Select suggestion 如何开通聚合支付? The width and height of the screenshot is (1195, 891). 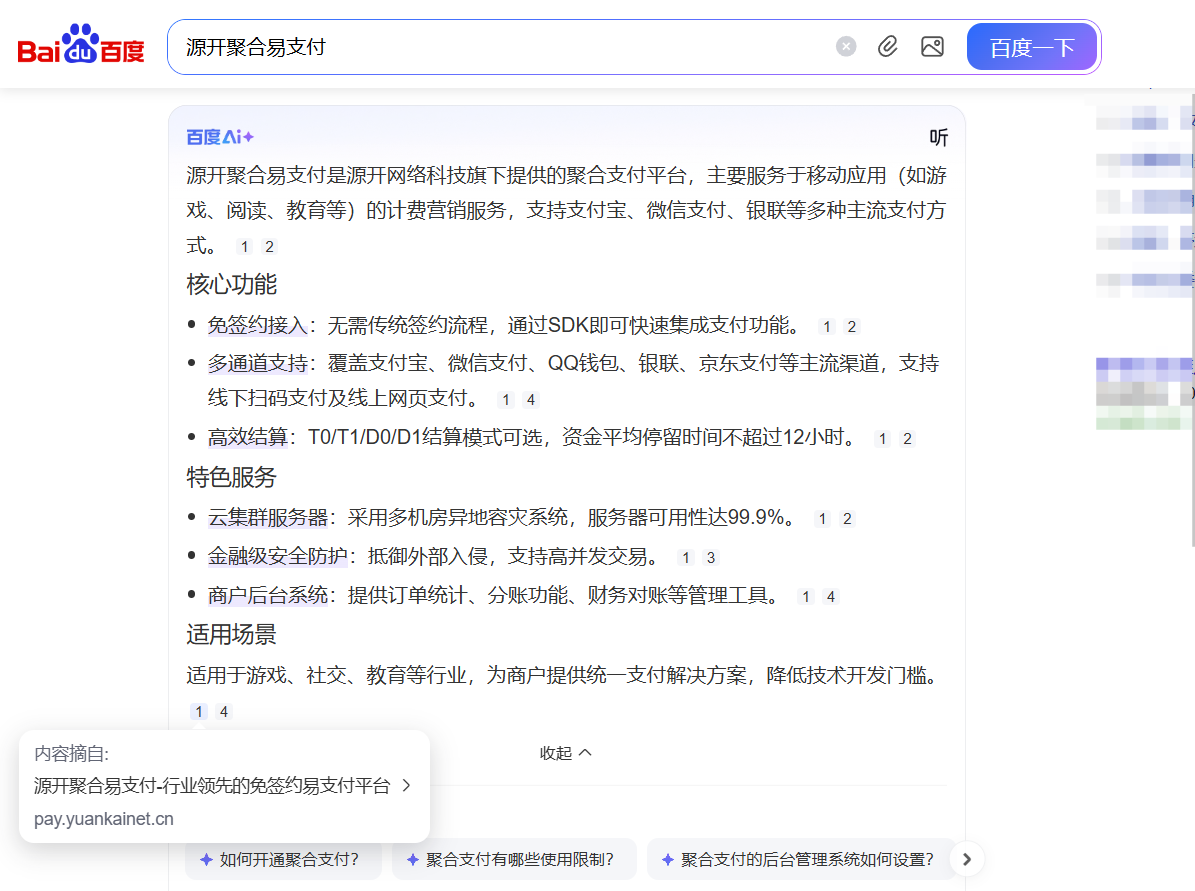[x=283, y=859]
